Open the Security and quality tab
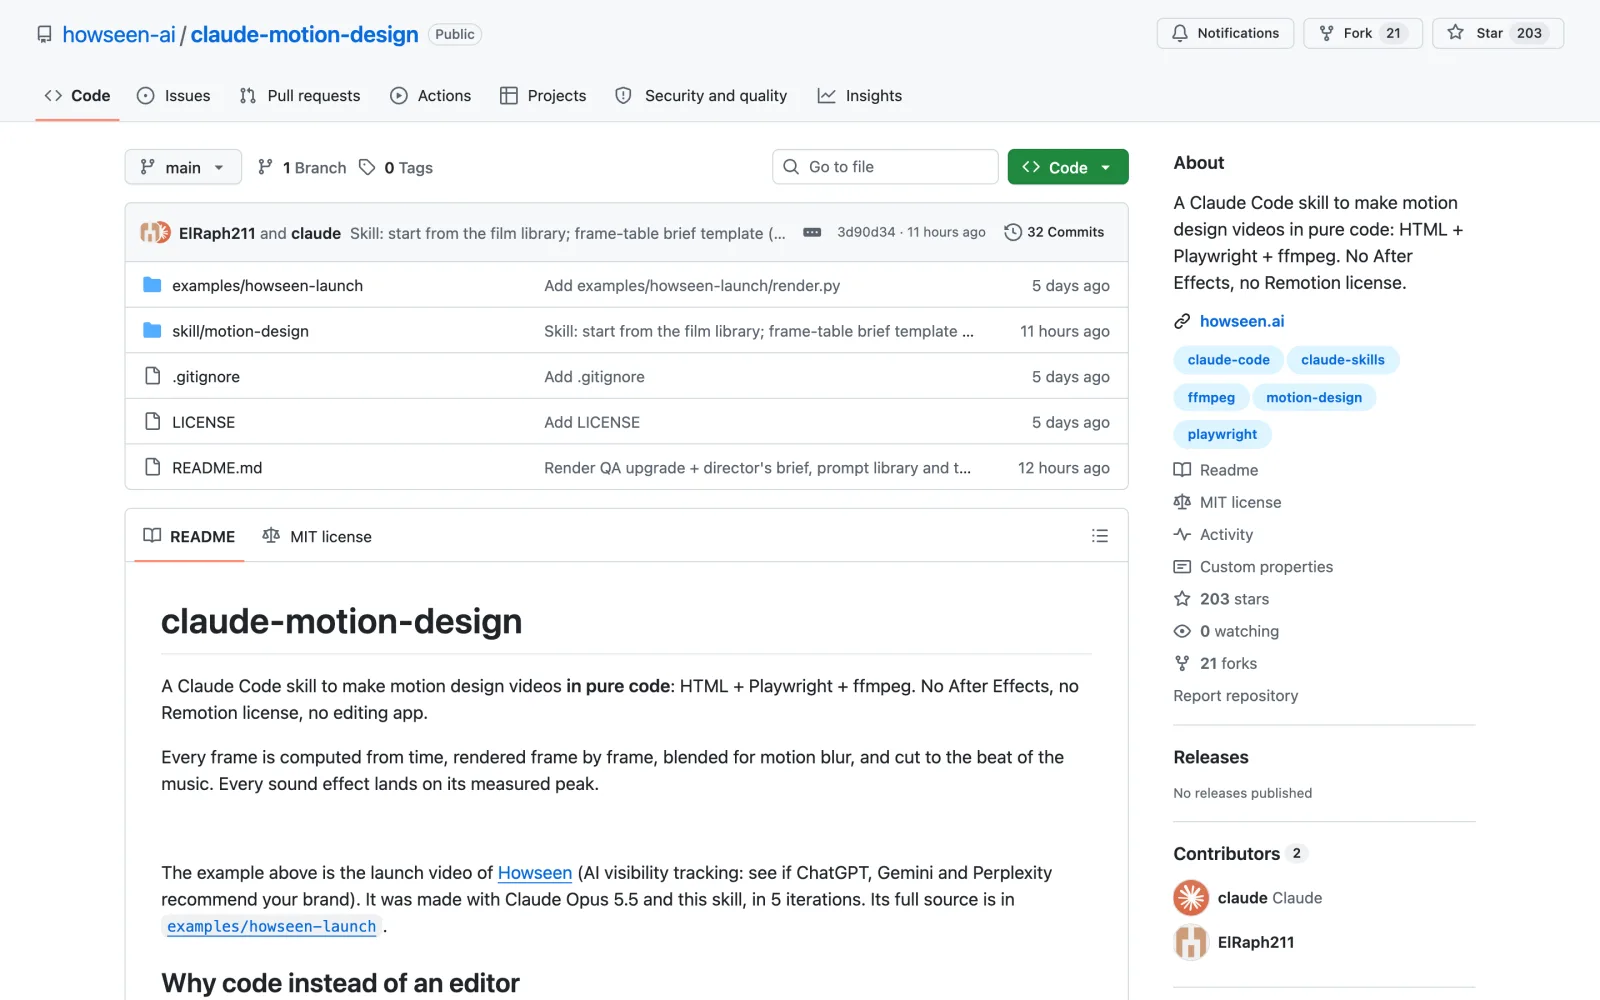The width and height of the screenshot is (1600, 1000). [701, 96]
